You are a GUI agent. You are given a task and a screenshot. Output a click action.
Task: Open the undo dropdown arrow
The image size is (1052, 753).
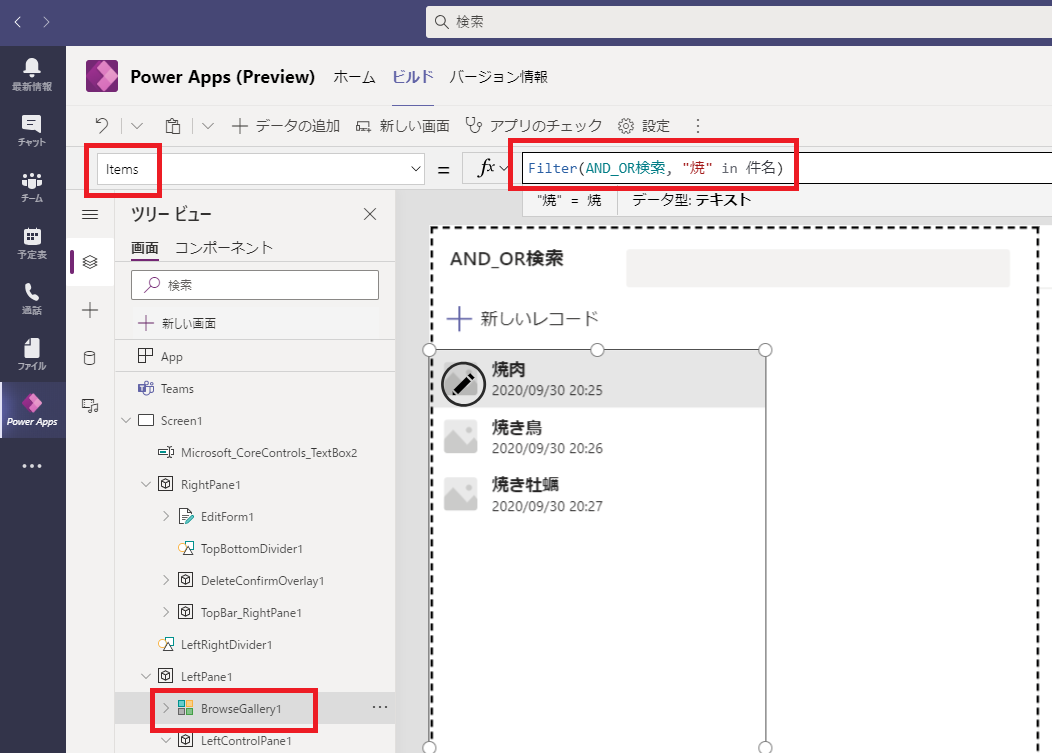137,126
